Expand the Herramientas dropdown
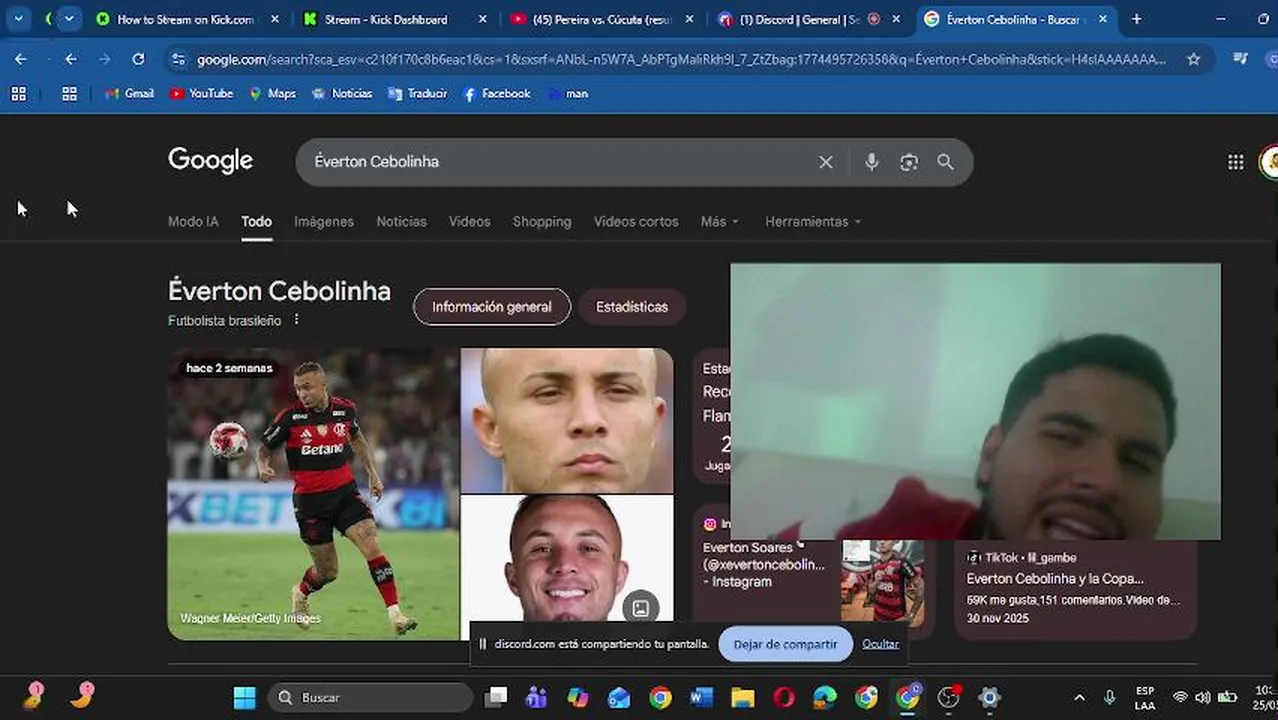The width and height of the screenshot is (1278, 720). click(x=813, y=221)
